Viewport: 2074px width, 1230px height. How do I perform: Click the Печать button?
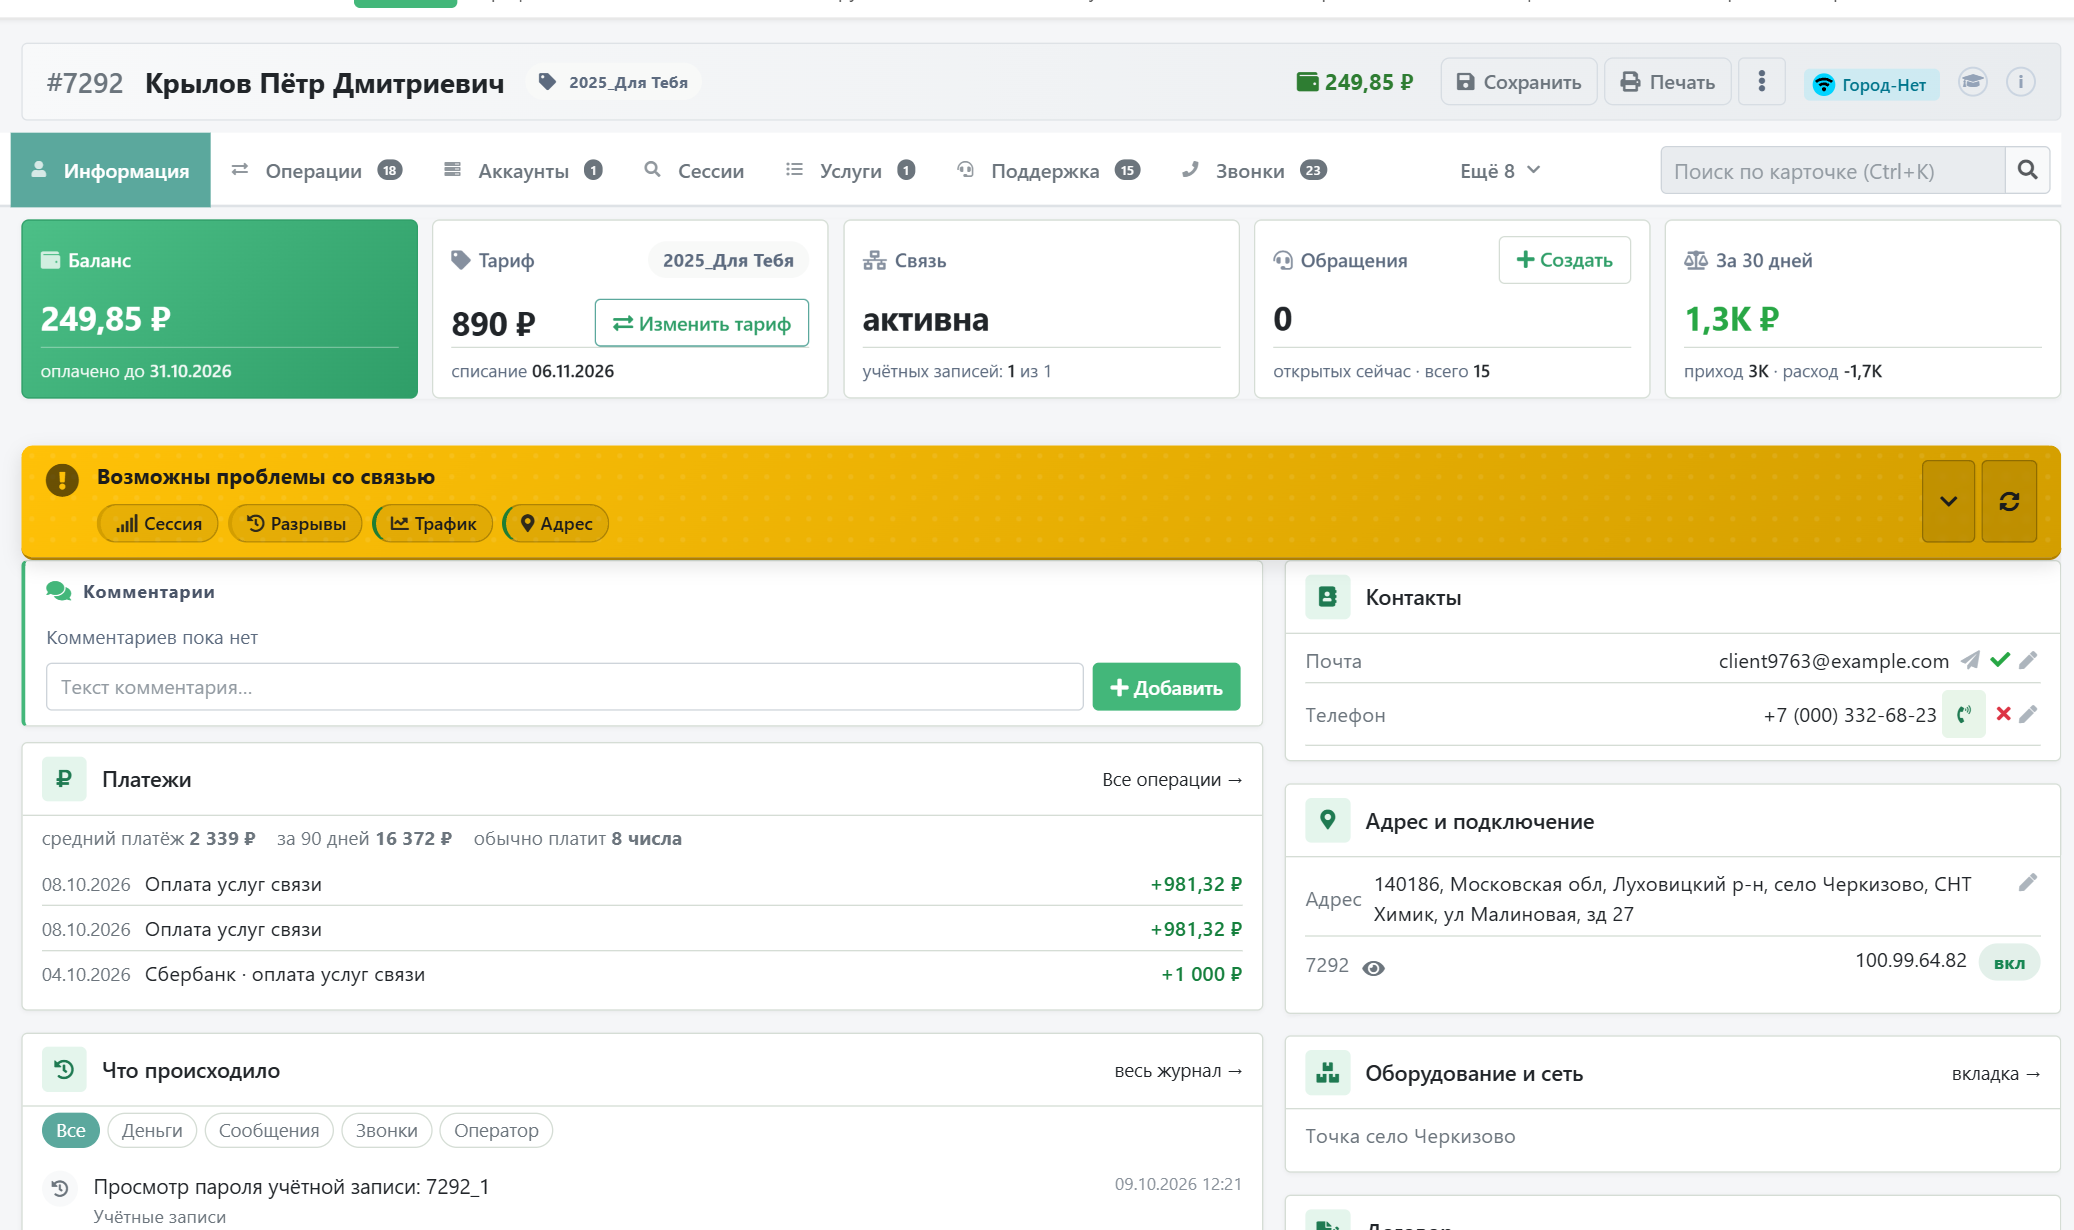pos(1667,82)
